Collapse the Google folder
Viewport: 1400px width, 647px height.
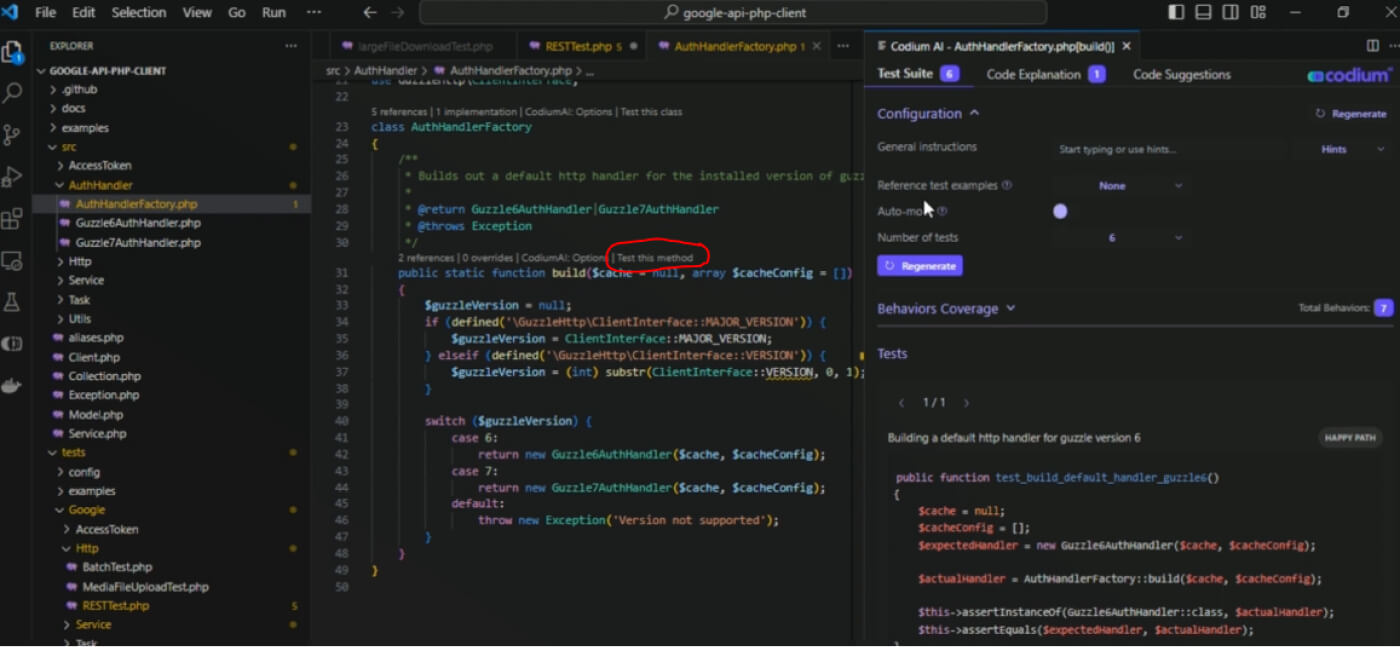87,510
